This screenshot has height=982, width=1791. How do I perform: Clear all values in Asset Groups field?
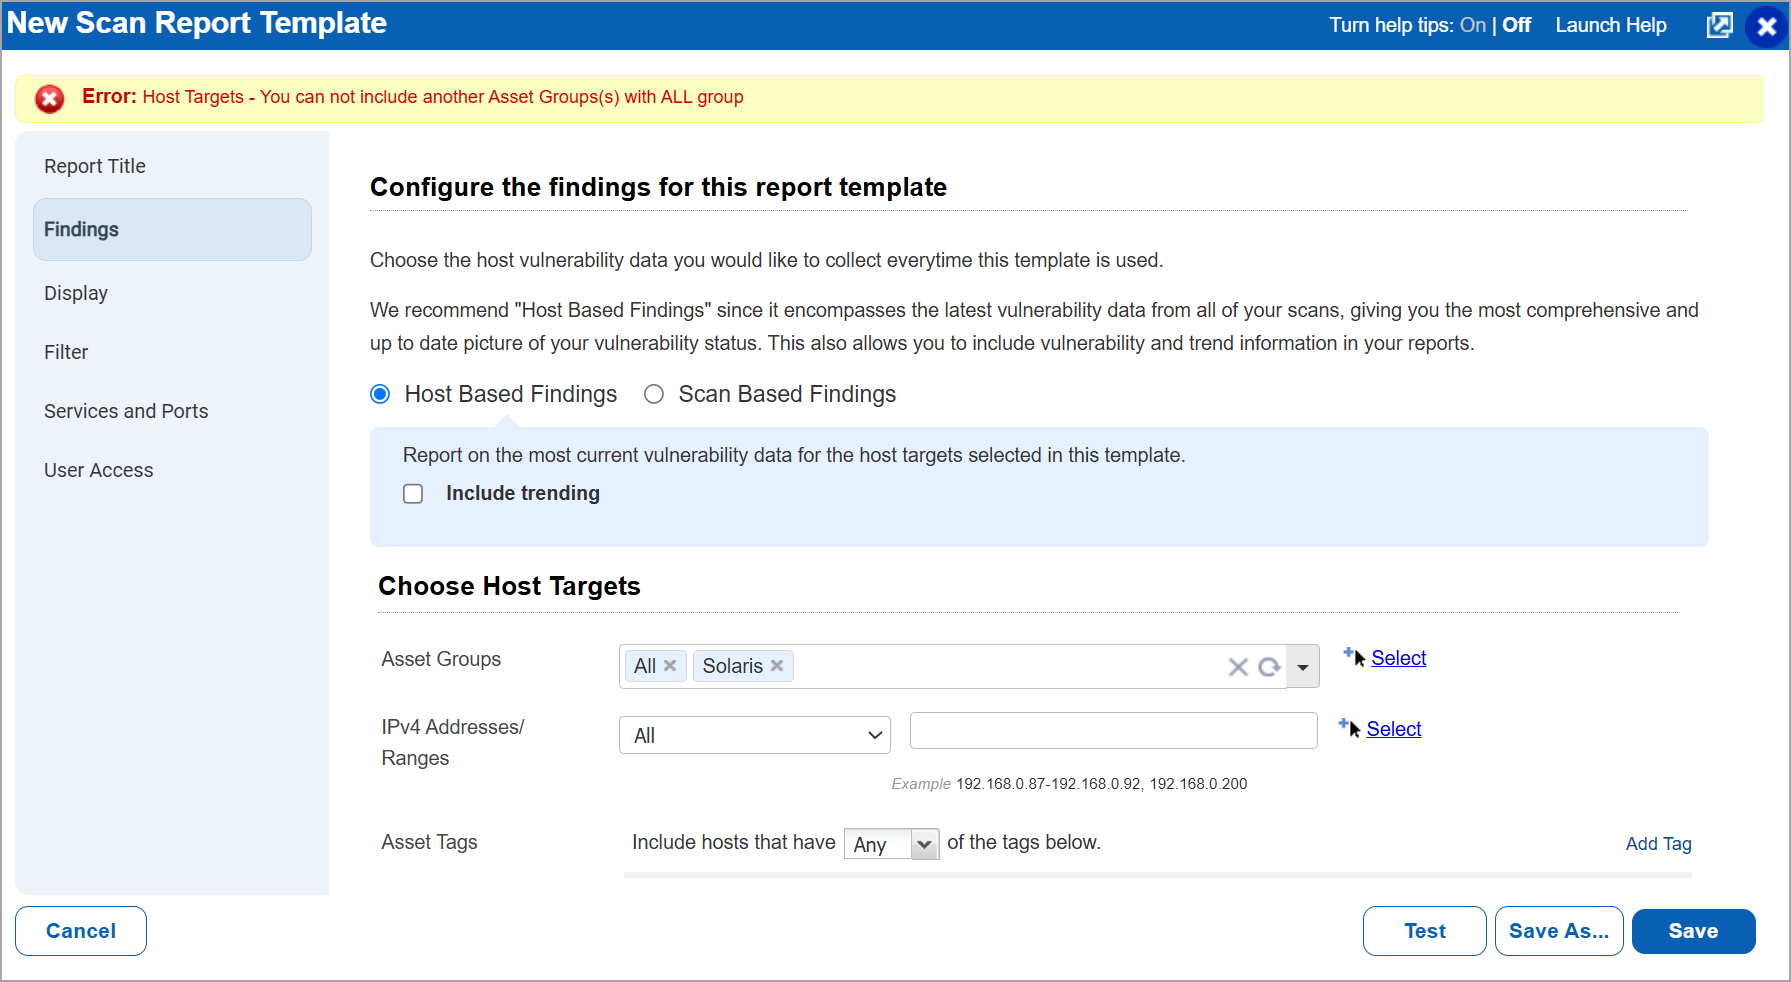click(1238, 666)
